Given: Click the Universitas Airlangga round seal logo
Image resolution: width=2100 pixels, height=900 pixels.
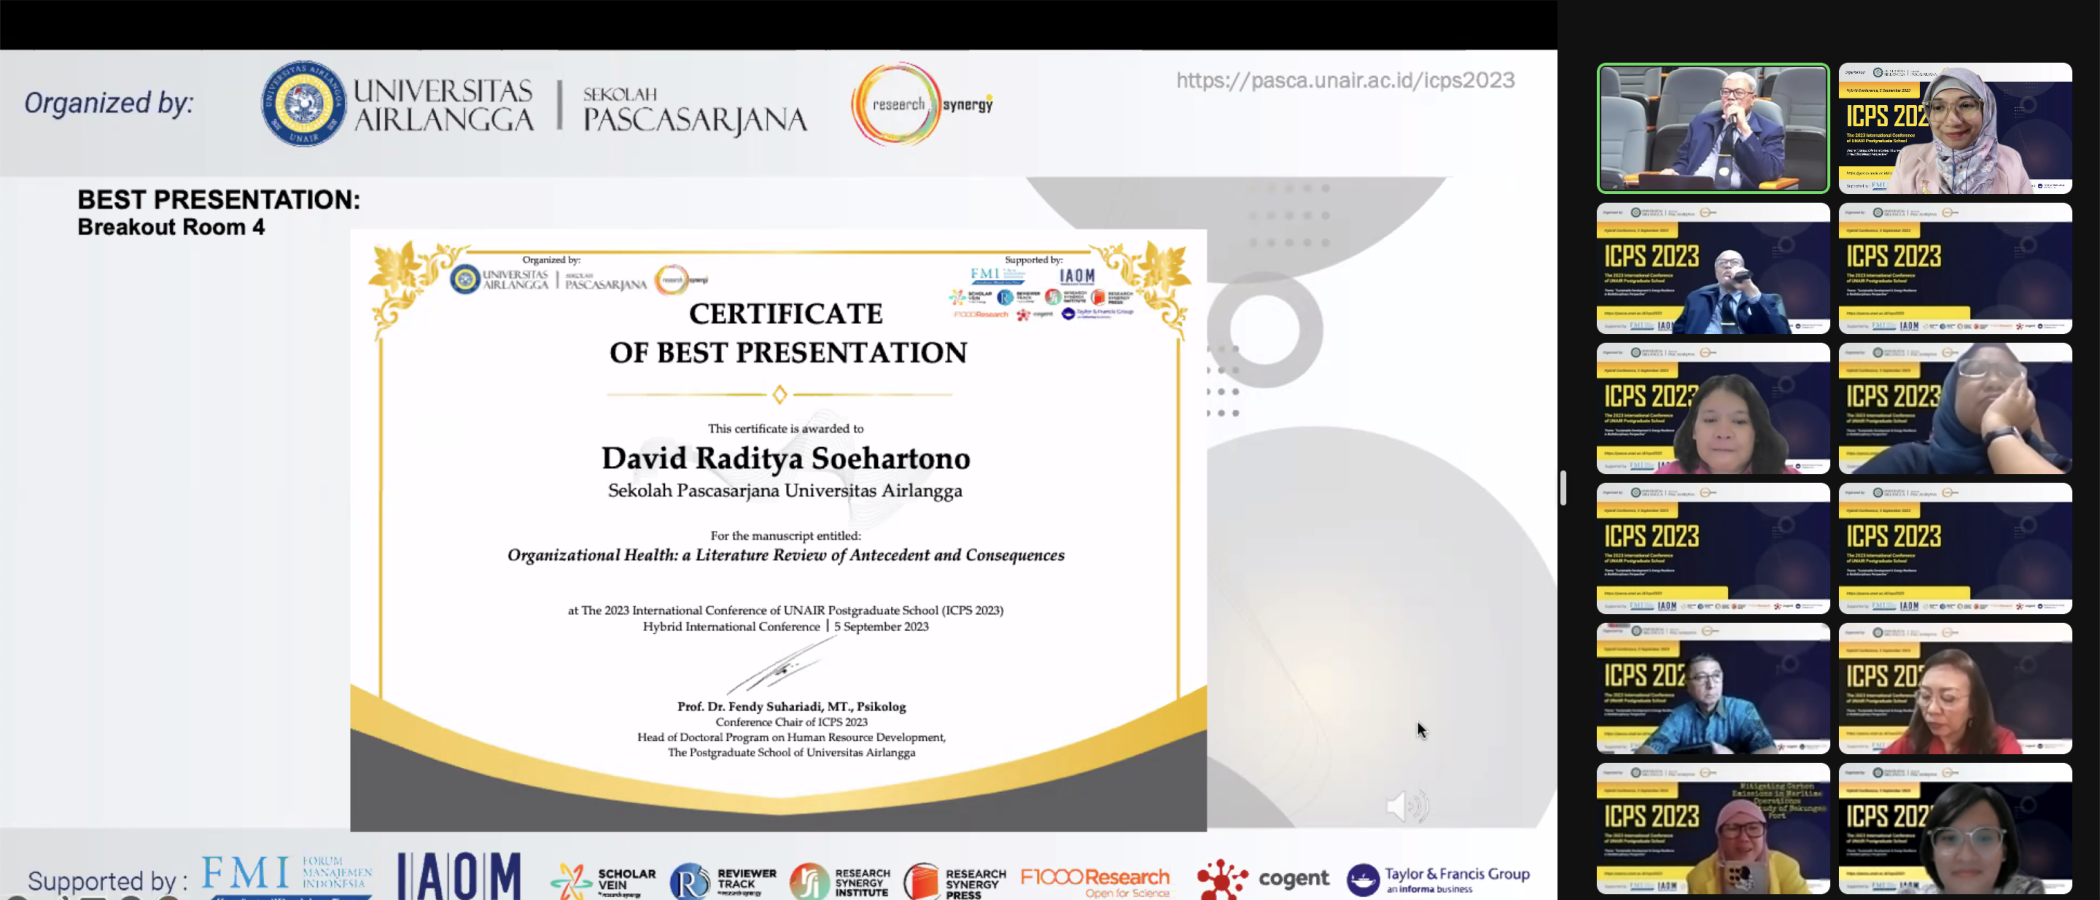Looking at the screenshot, I should point(304,104).
